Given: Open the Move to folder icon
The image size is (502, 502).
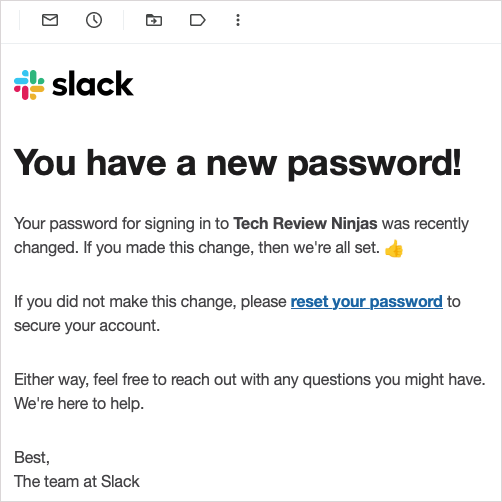Looking at the screenshot, I should pyautogui.click(x=154, y=20).
